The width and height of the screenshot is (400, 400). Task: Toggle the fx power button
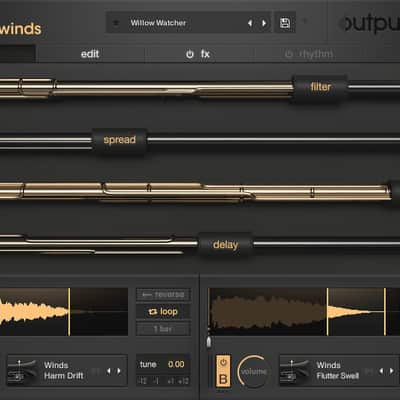tap(190, 54)
